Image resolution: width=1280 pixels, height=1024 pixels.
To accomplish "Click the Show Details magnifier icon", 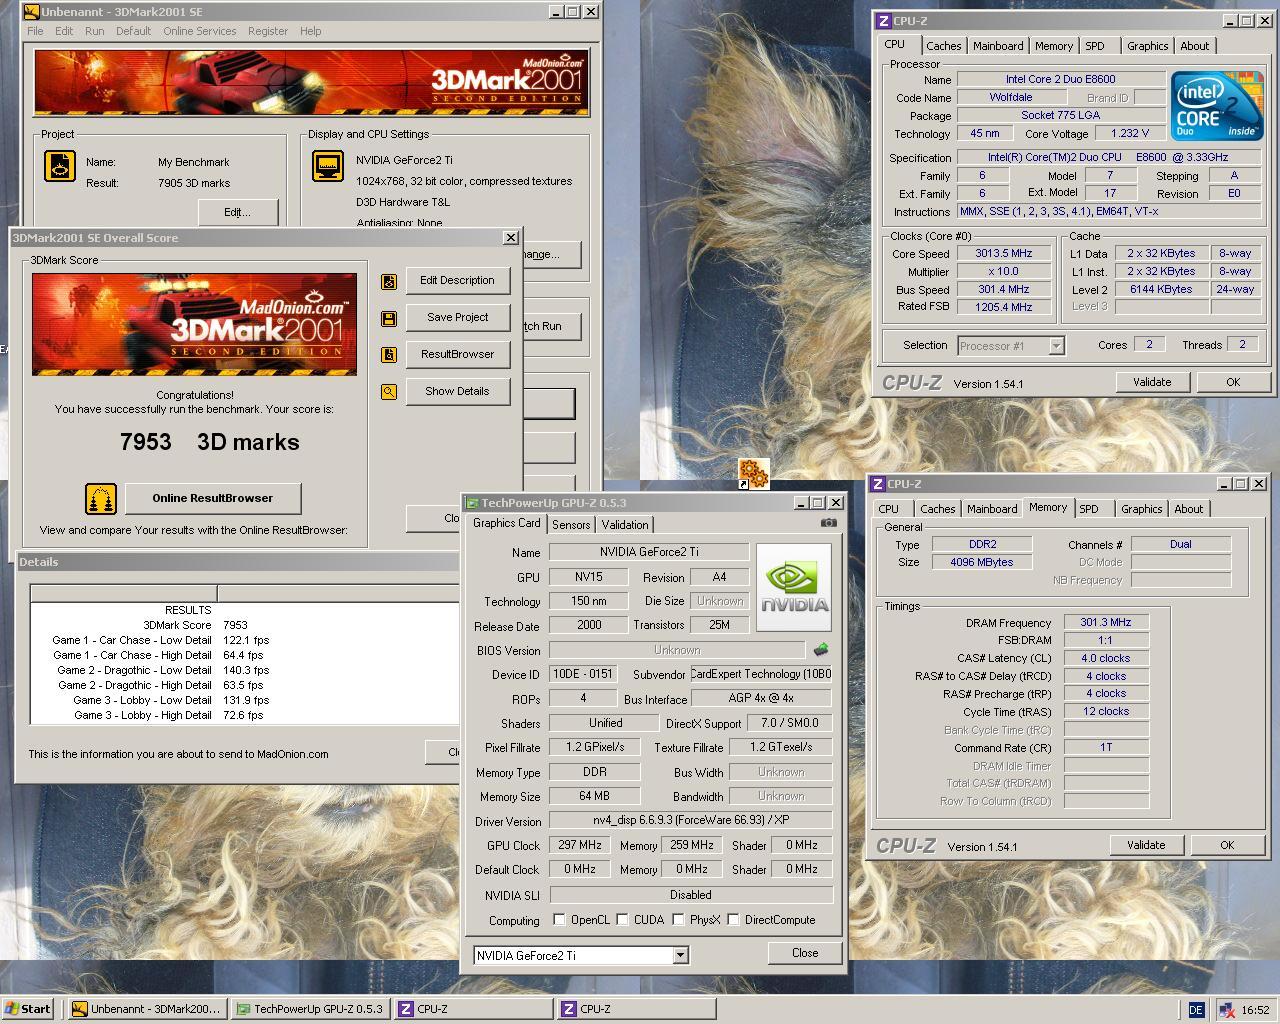I will [389, 392].
